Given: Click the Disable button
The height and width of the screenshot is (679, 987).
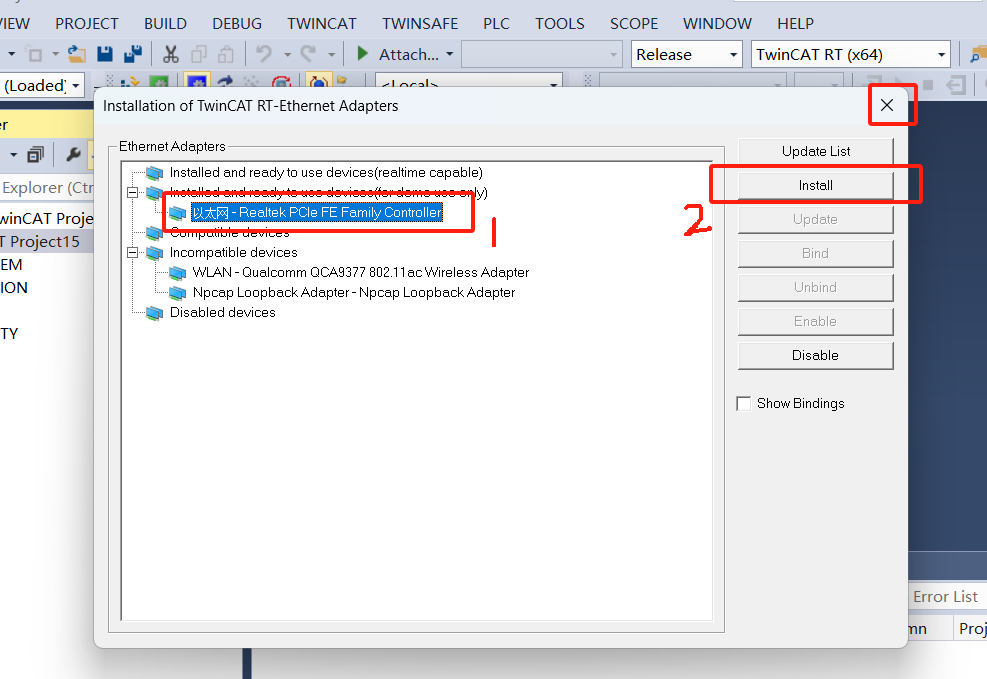Looking at the screenshot, I should click(x=816, y=355).
